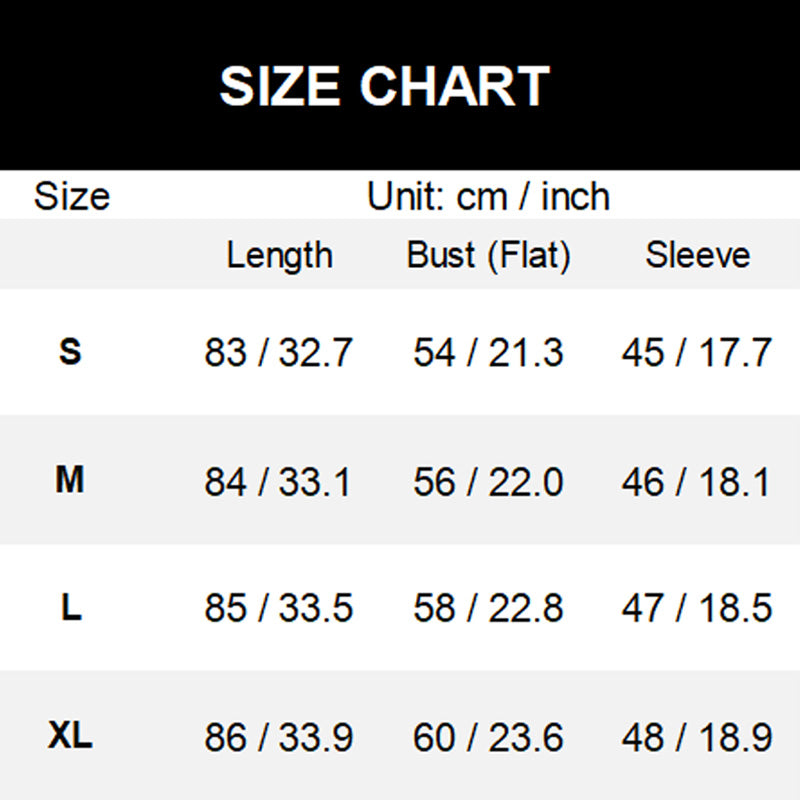Click the 86 / 33.9 length cell

coord(279,739)
